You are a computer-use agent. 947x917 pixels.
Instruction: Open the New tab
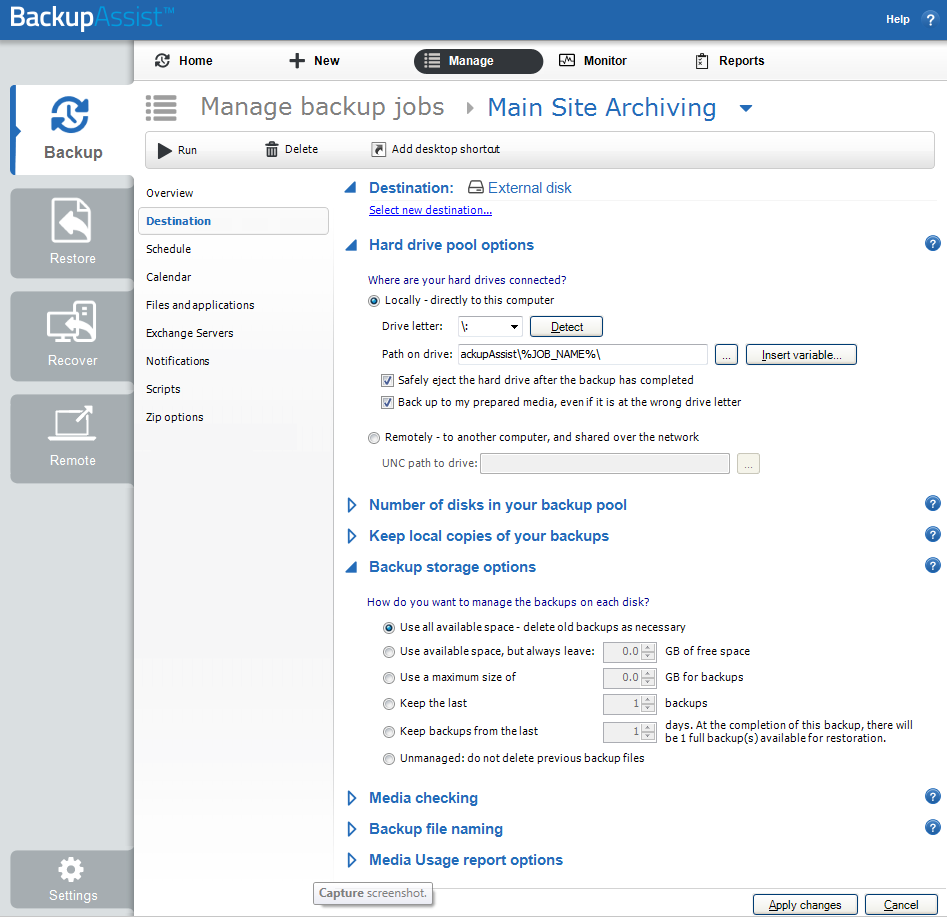point(314,60)
